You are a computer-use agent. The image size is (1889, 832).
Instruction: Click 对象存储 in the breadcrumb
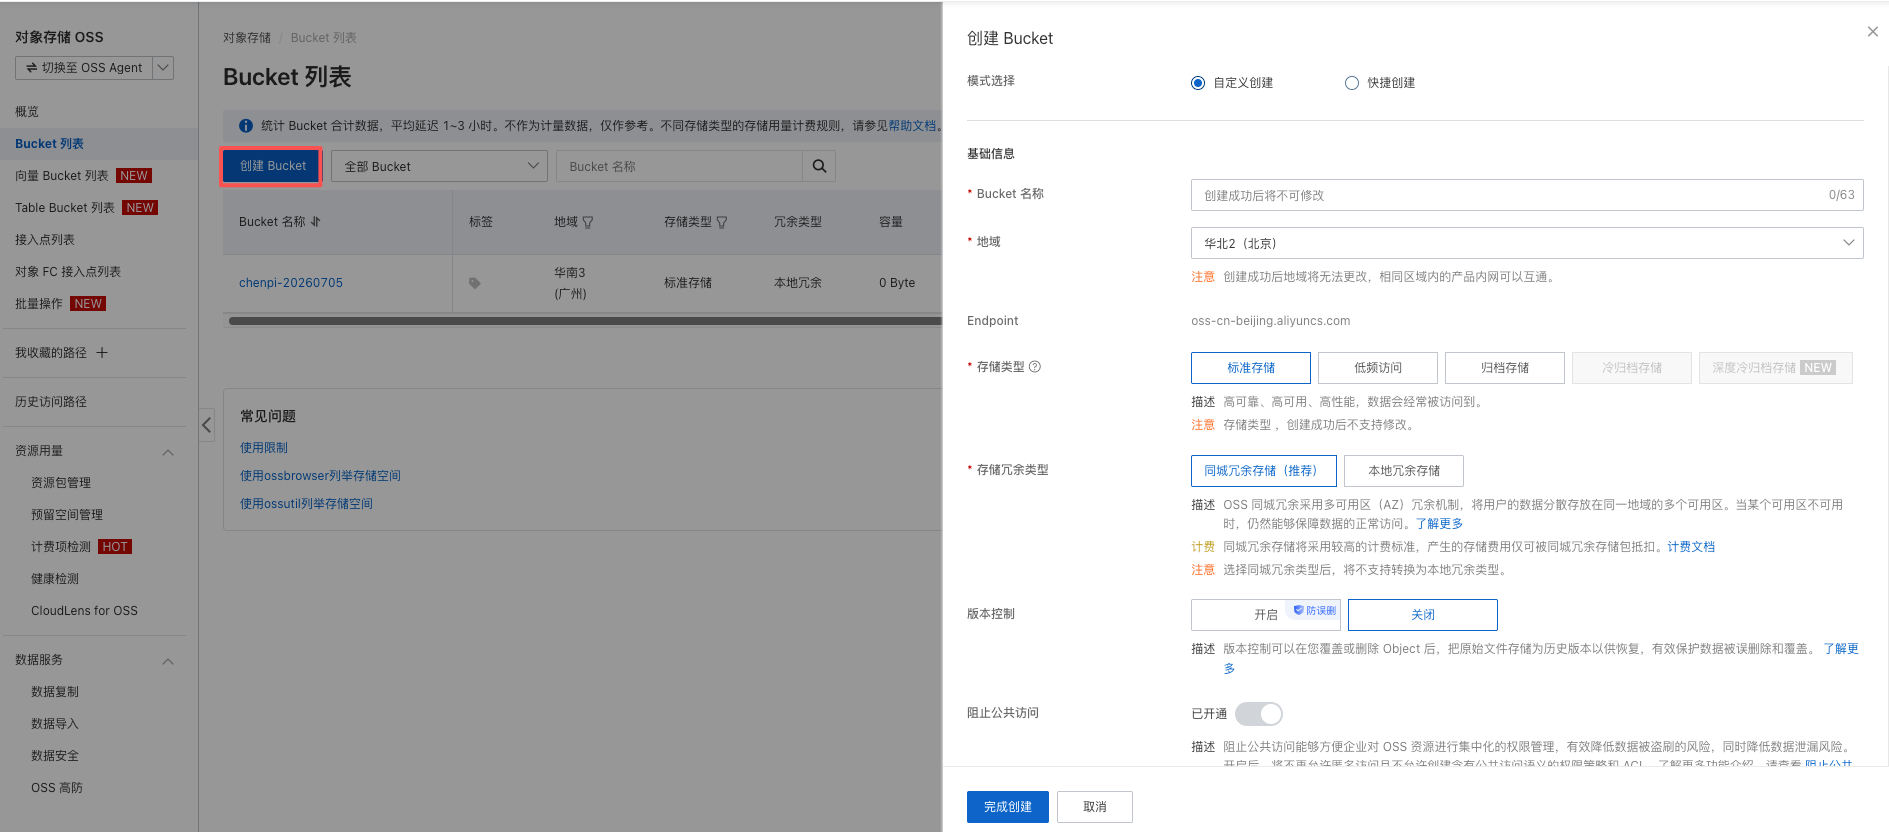pyautogui.click(x=247, y=38)
